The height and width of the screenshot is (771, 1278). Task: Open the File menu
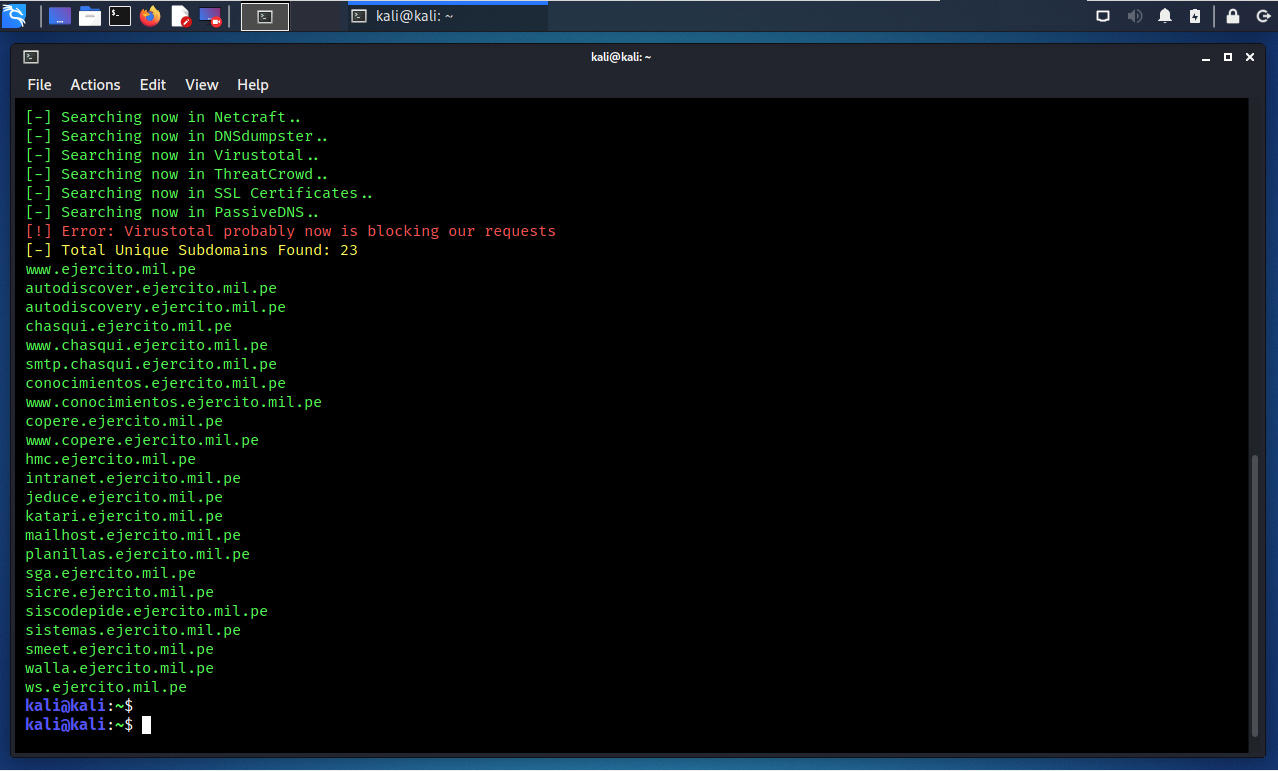coord(39,85)
